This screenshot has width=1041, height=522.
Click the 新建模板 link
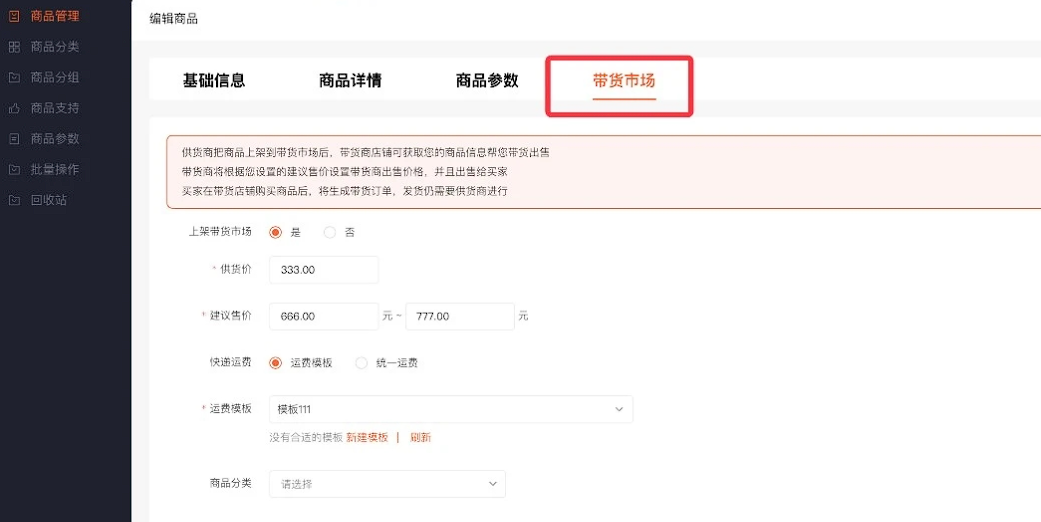367,438
